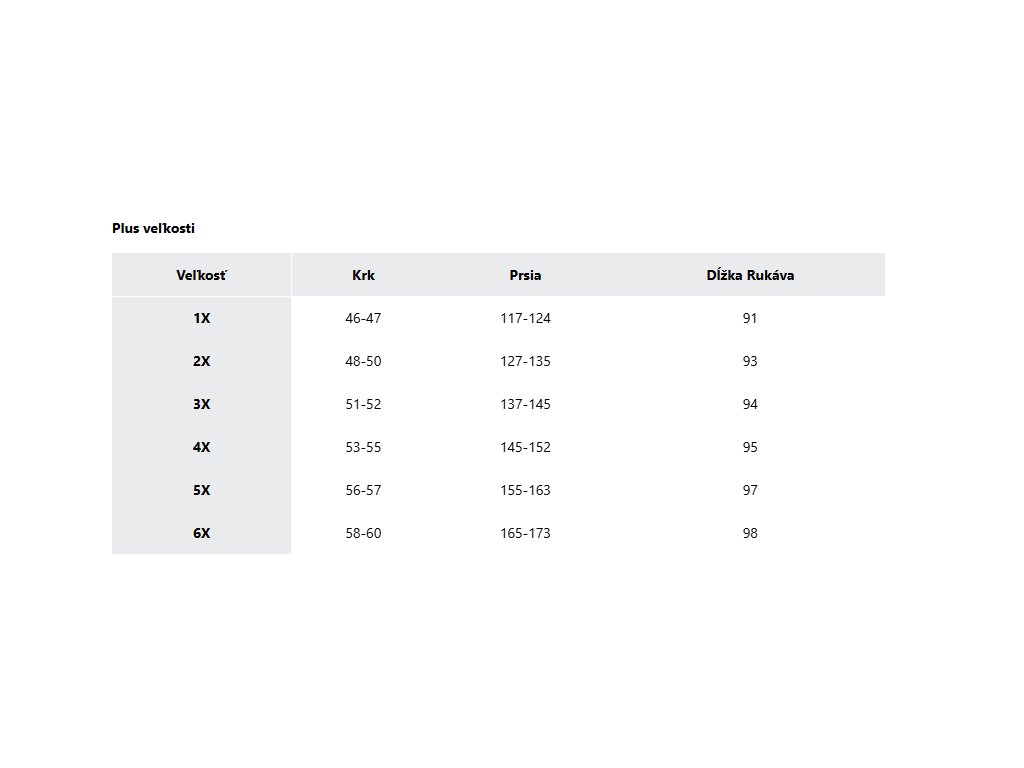Select the Krk column header

[363, 275]
